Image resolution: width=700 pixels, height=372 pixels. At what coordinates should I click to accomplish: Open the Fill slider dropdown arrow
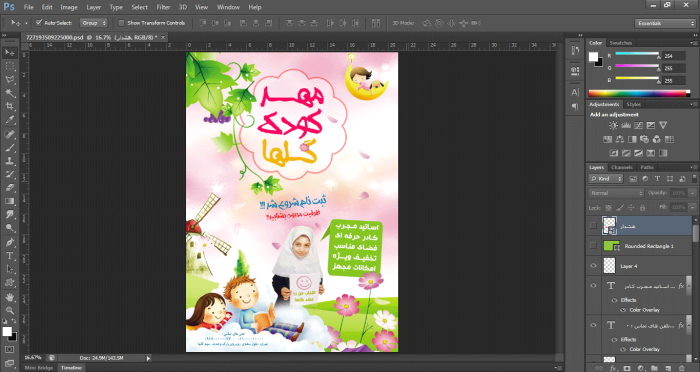pyautogui.click(x=692, y=207)
